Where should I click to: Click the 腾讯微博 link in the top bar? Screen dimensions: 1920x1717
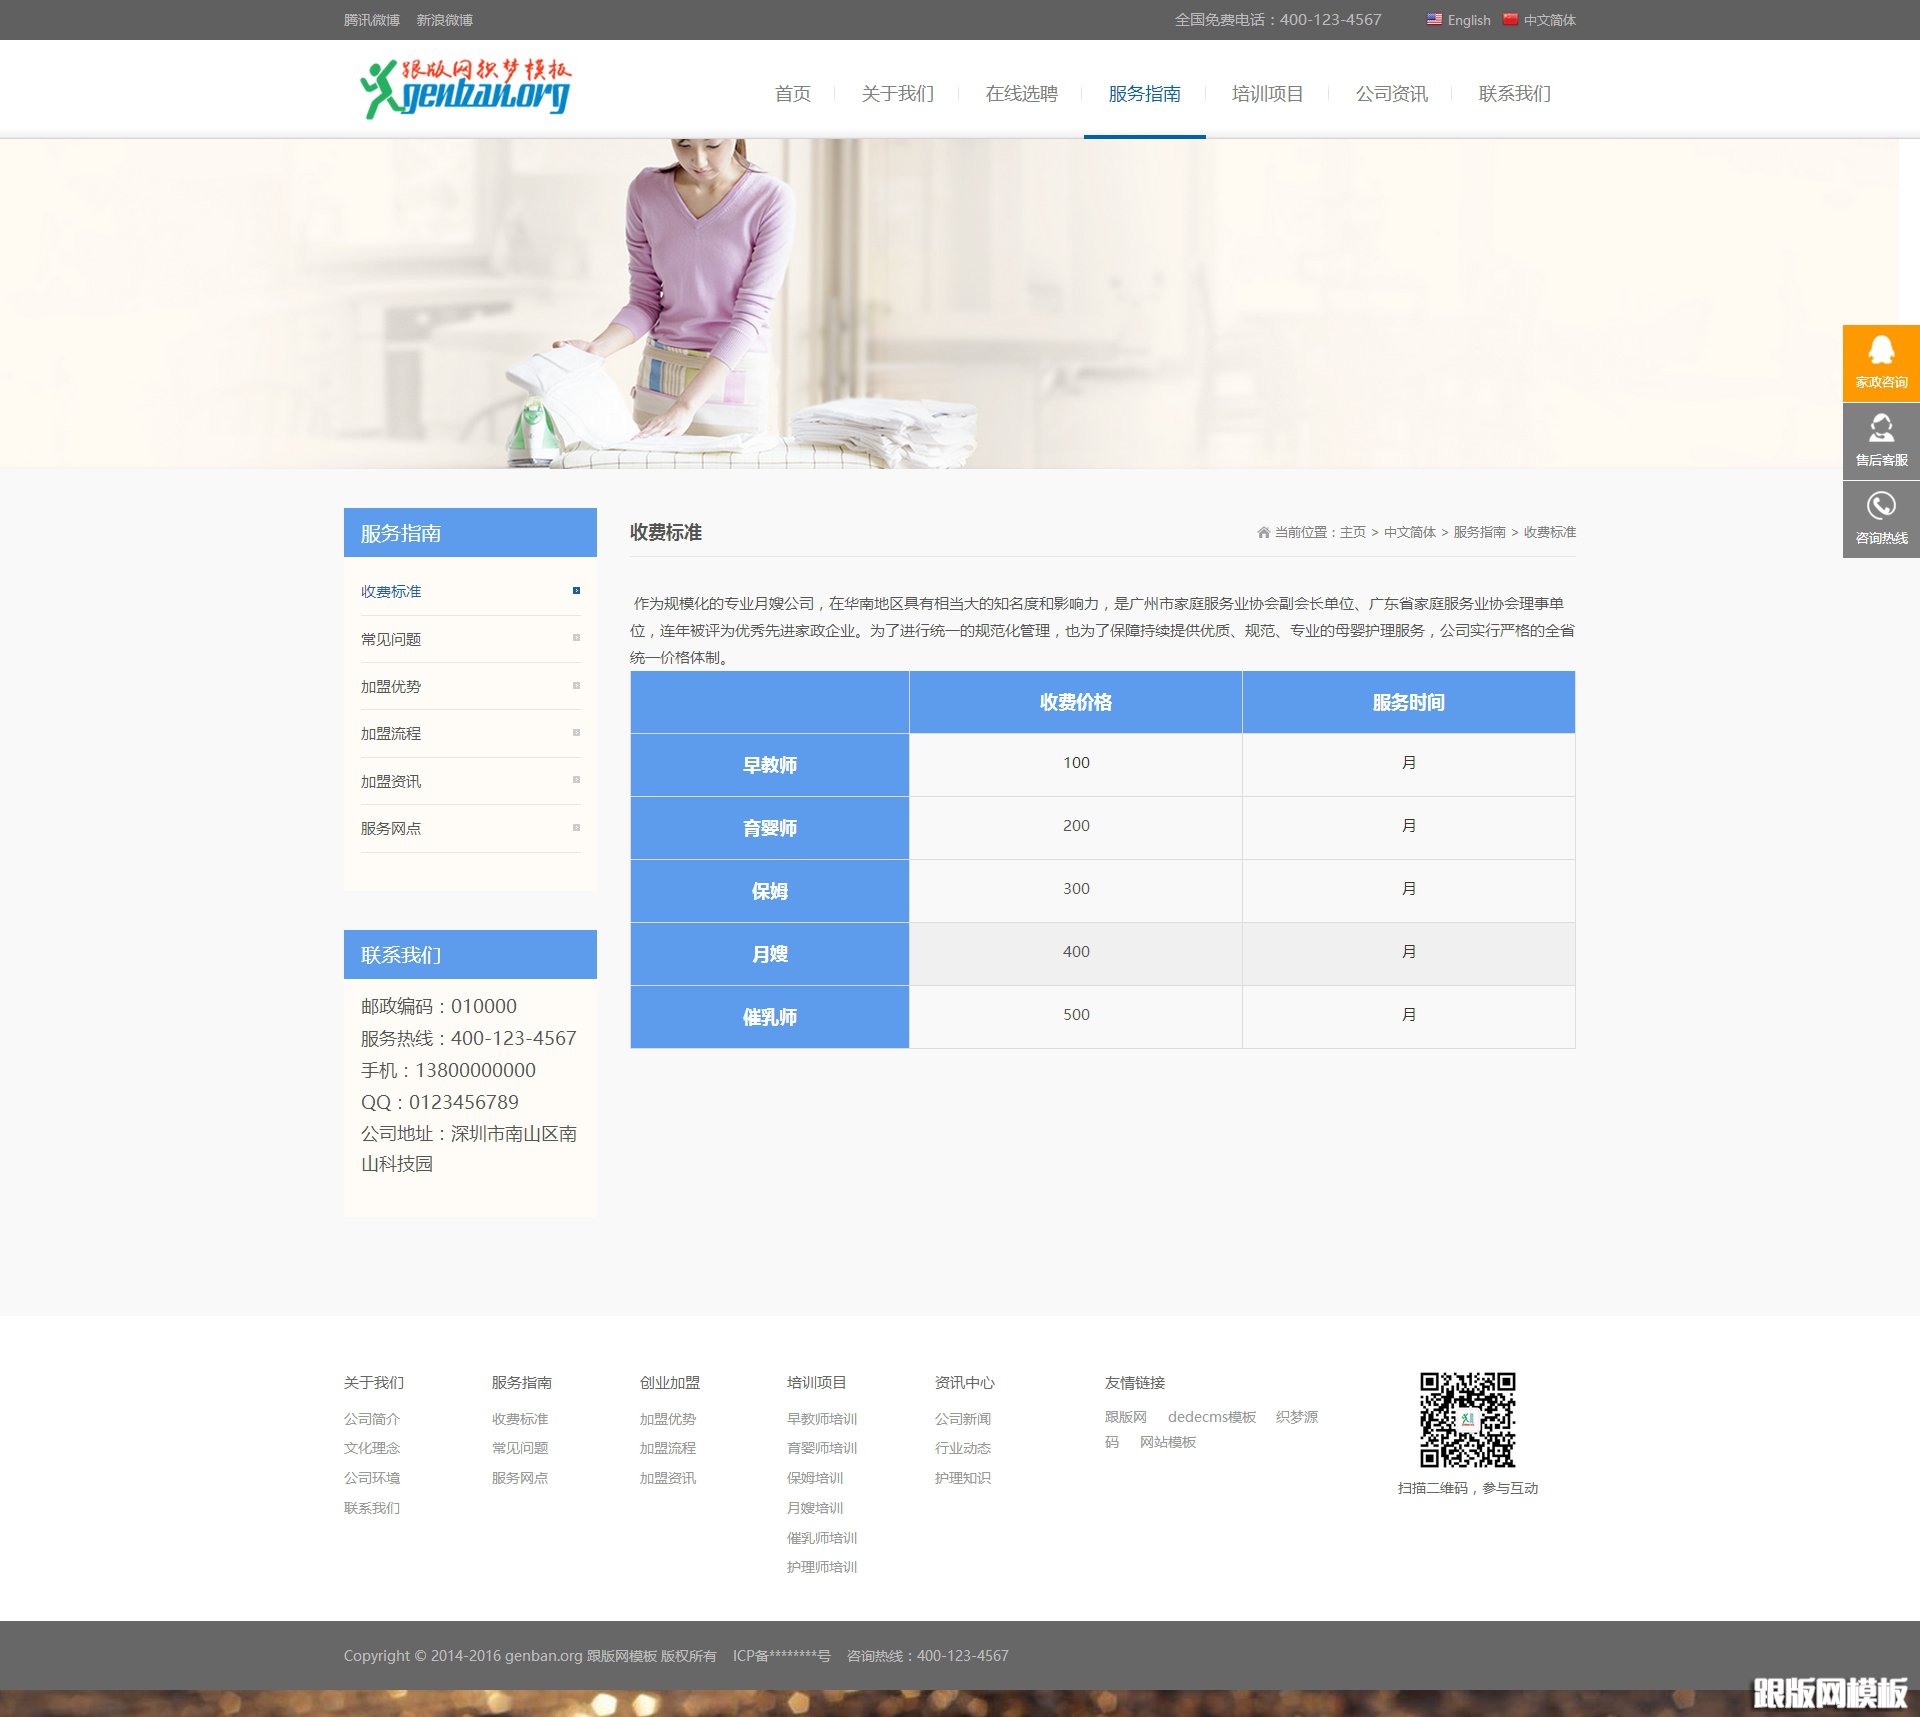pos(371,20)
